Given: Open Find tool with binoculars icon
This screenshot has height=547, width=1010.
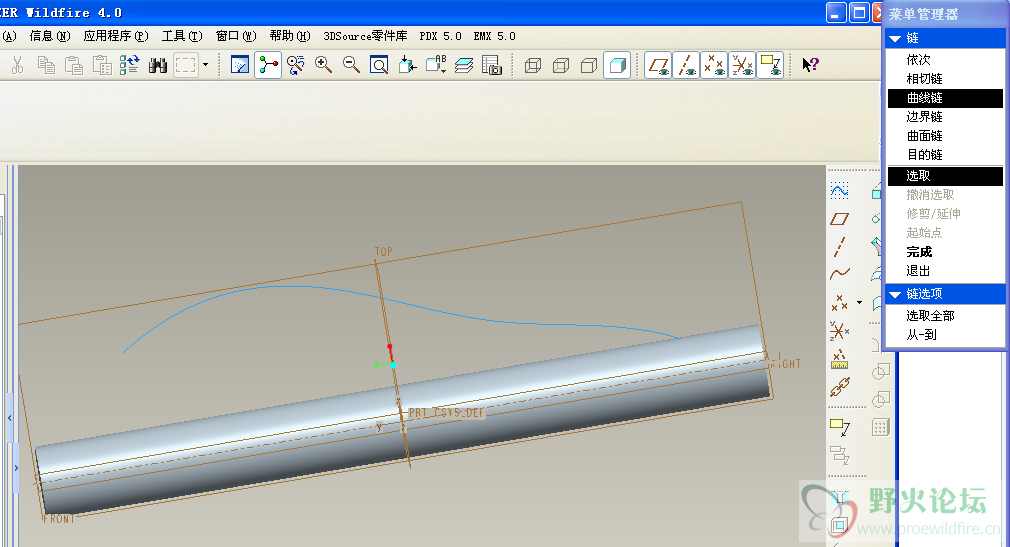Looking at the screenshot, I should 158,65.
